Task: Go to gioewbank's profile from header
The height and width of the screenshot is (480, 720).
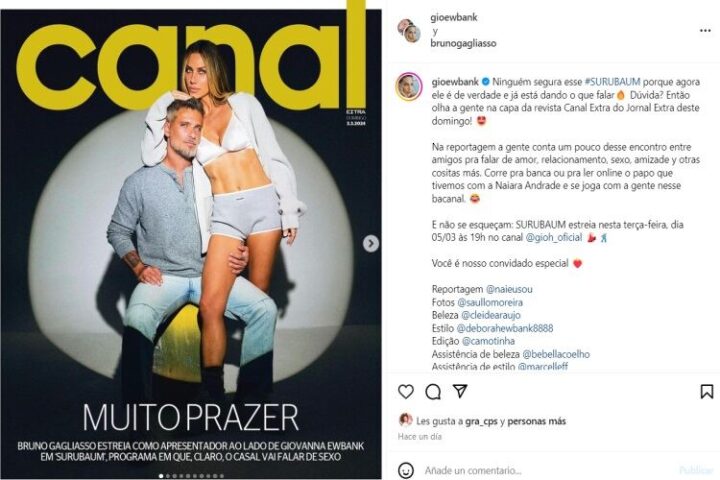Action: (454, 17)
